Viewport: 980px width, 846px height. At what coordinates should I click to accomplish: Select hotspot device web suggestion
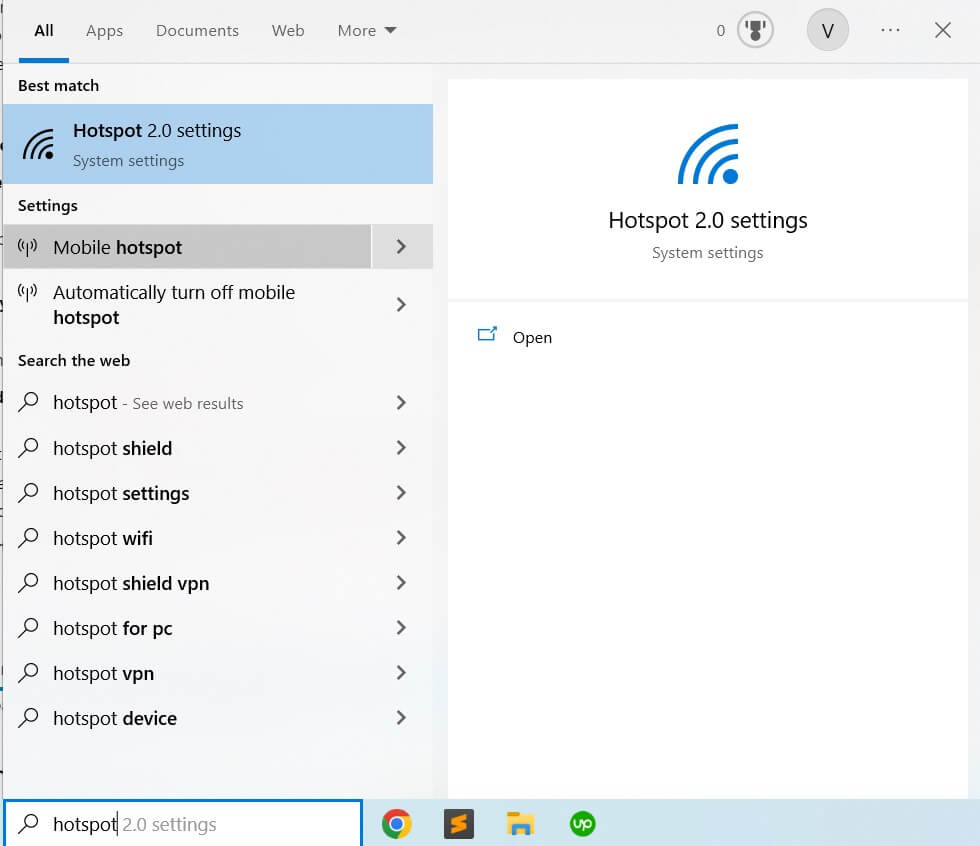(x=187, y=718)
